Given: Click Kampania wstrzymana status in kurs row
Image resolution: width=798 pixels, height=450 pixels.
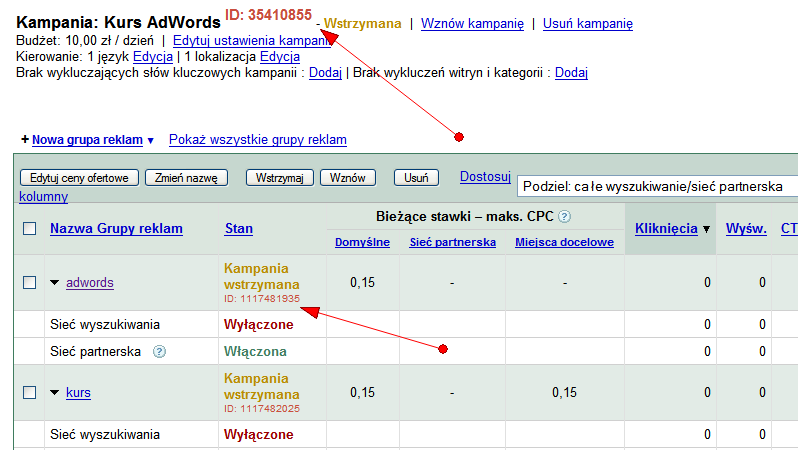Looking at the screenshot, I should coord(262,386).
